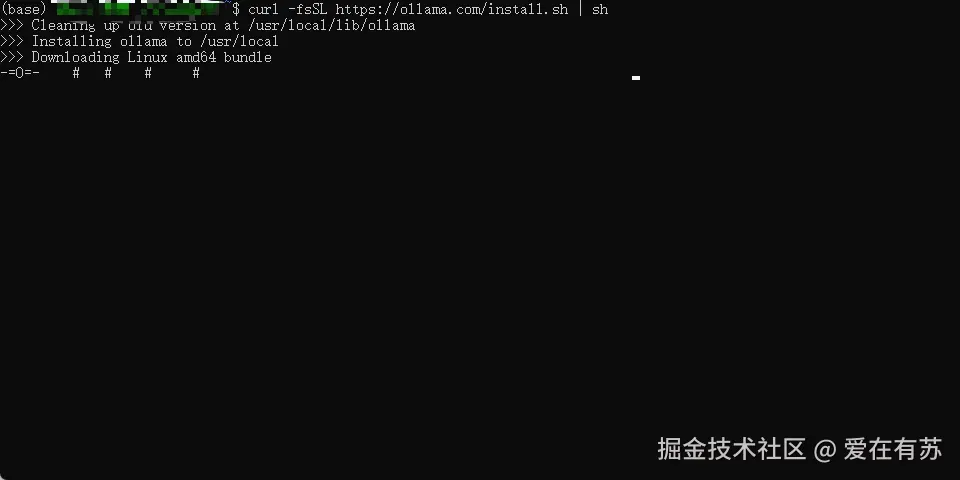The width and height of the screenshot is (960, 480).
Task: Select the Downloading Linux amd64 bundle text
Action: 152,57
